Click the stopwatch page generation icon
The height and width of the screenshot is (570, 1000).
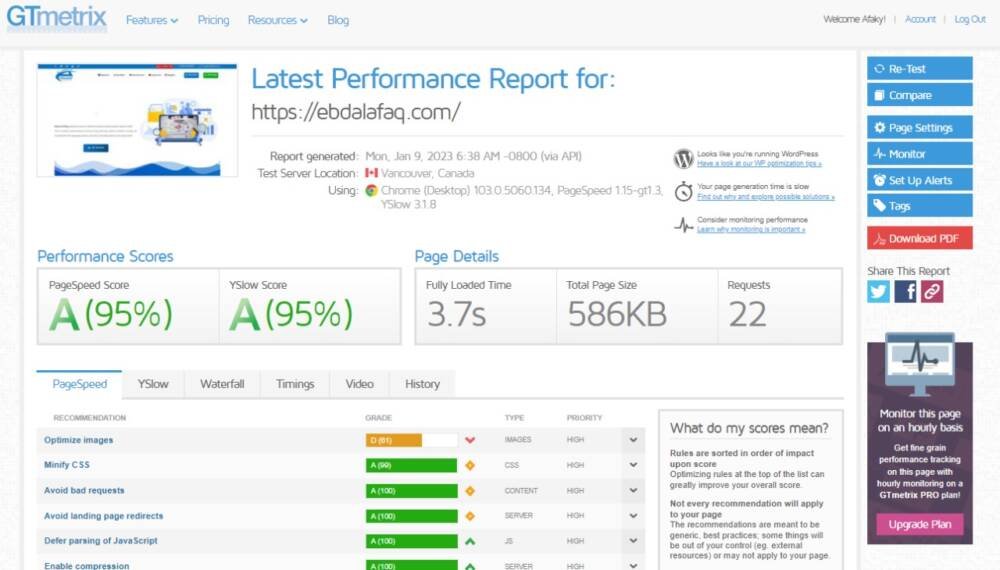[684, 191]
